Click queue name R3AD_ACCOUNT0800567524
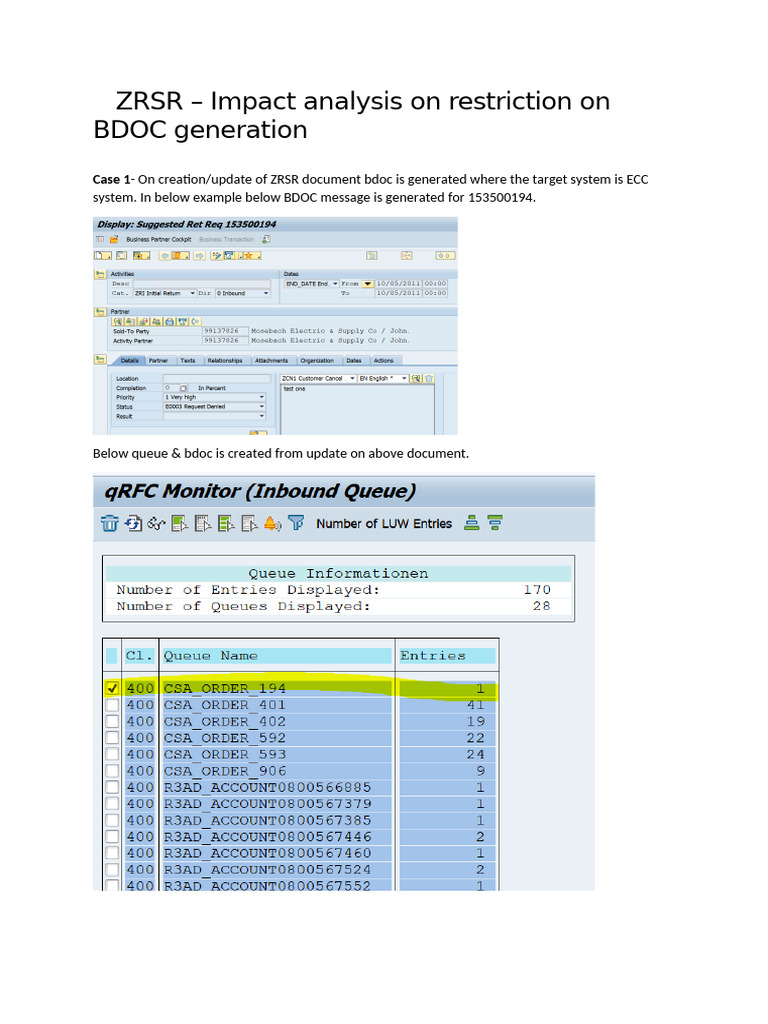This screenshot has height=1024, width=768. [x=268, y=870]
